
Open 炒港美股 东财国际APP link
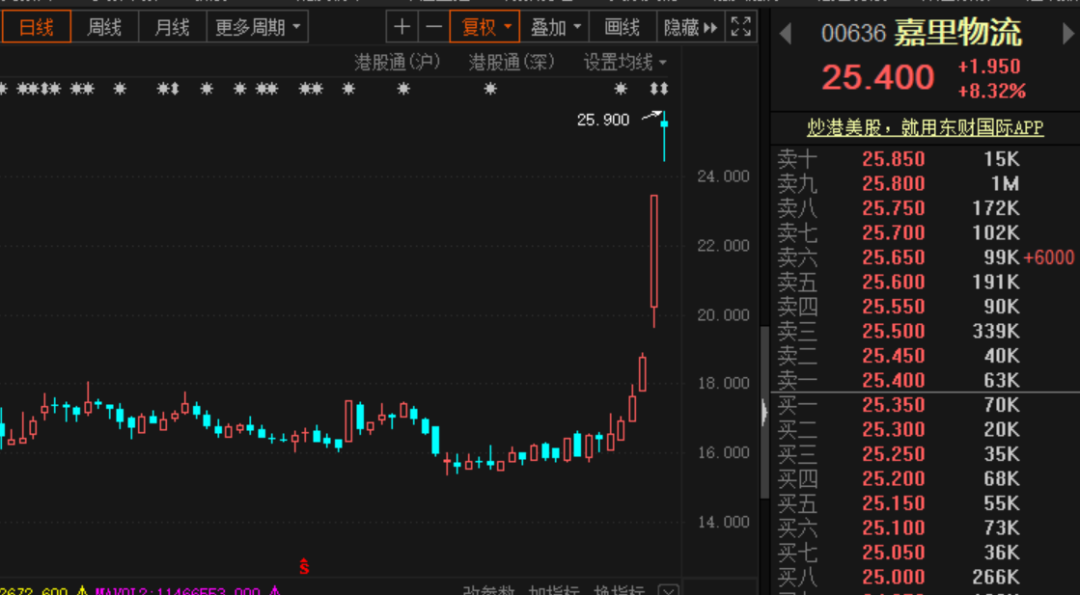pos(925,127)
